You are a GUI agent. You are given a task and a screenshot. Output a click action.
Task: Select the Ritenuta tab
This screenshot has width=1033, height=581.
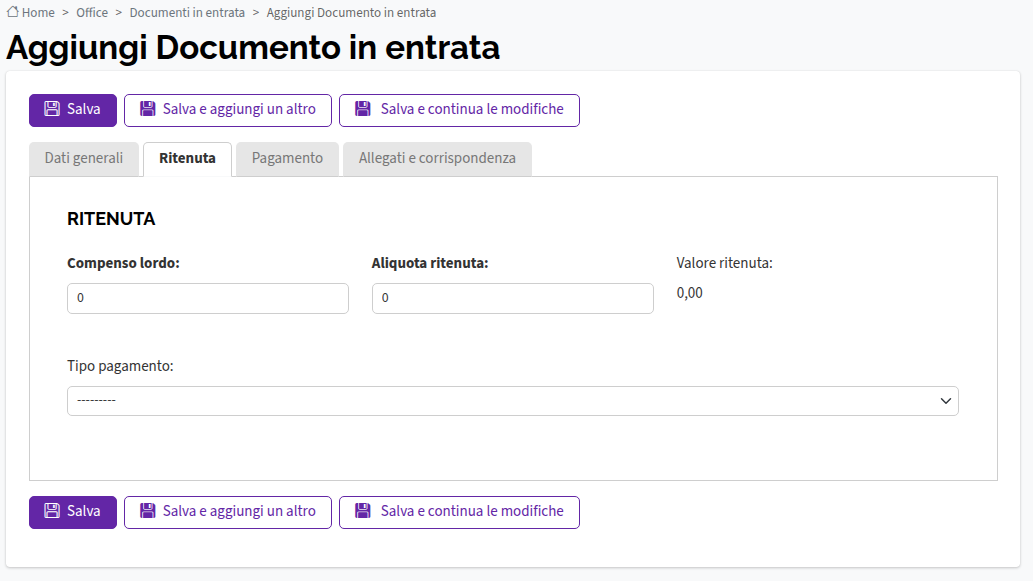[x=187, y=159]
